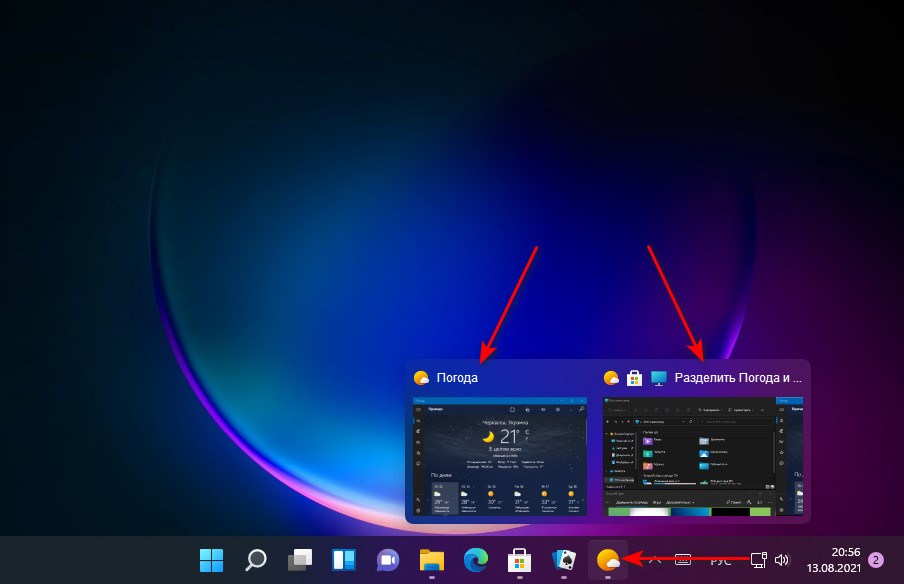Viewport: 904px width, 584px height.
Task: Toggle the pin icon in the Weather toolbar
Action: pyautogui.click(x=543, y=410)
